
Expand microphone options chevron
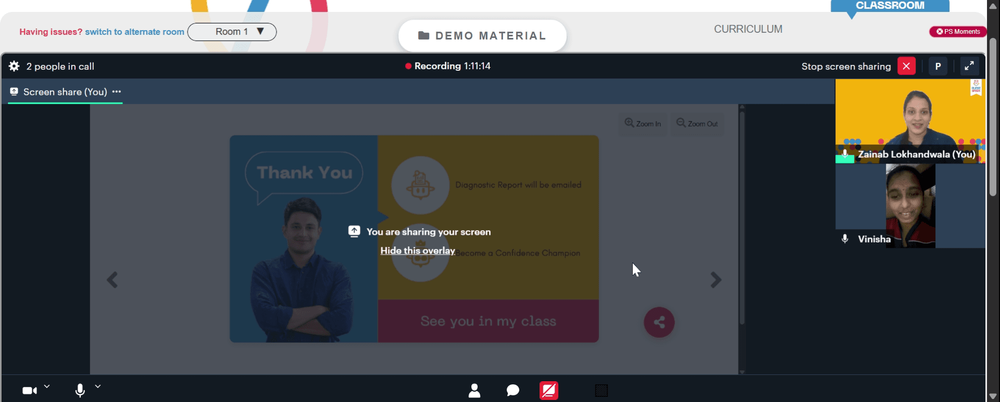click(x=98, y=386)
